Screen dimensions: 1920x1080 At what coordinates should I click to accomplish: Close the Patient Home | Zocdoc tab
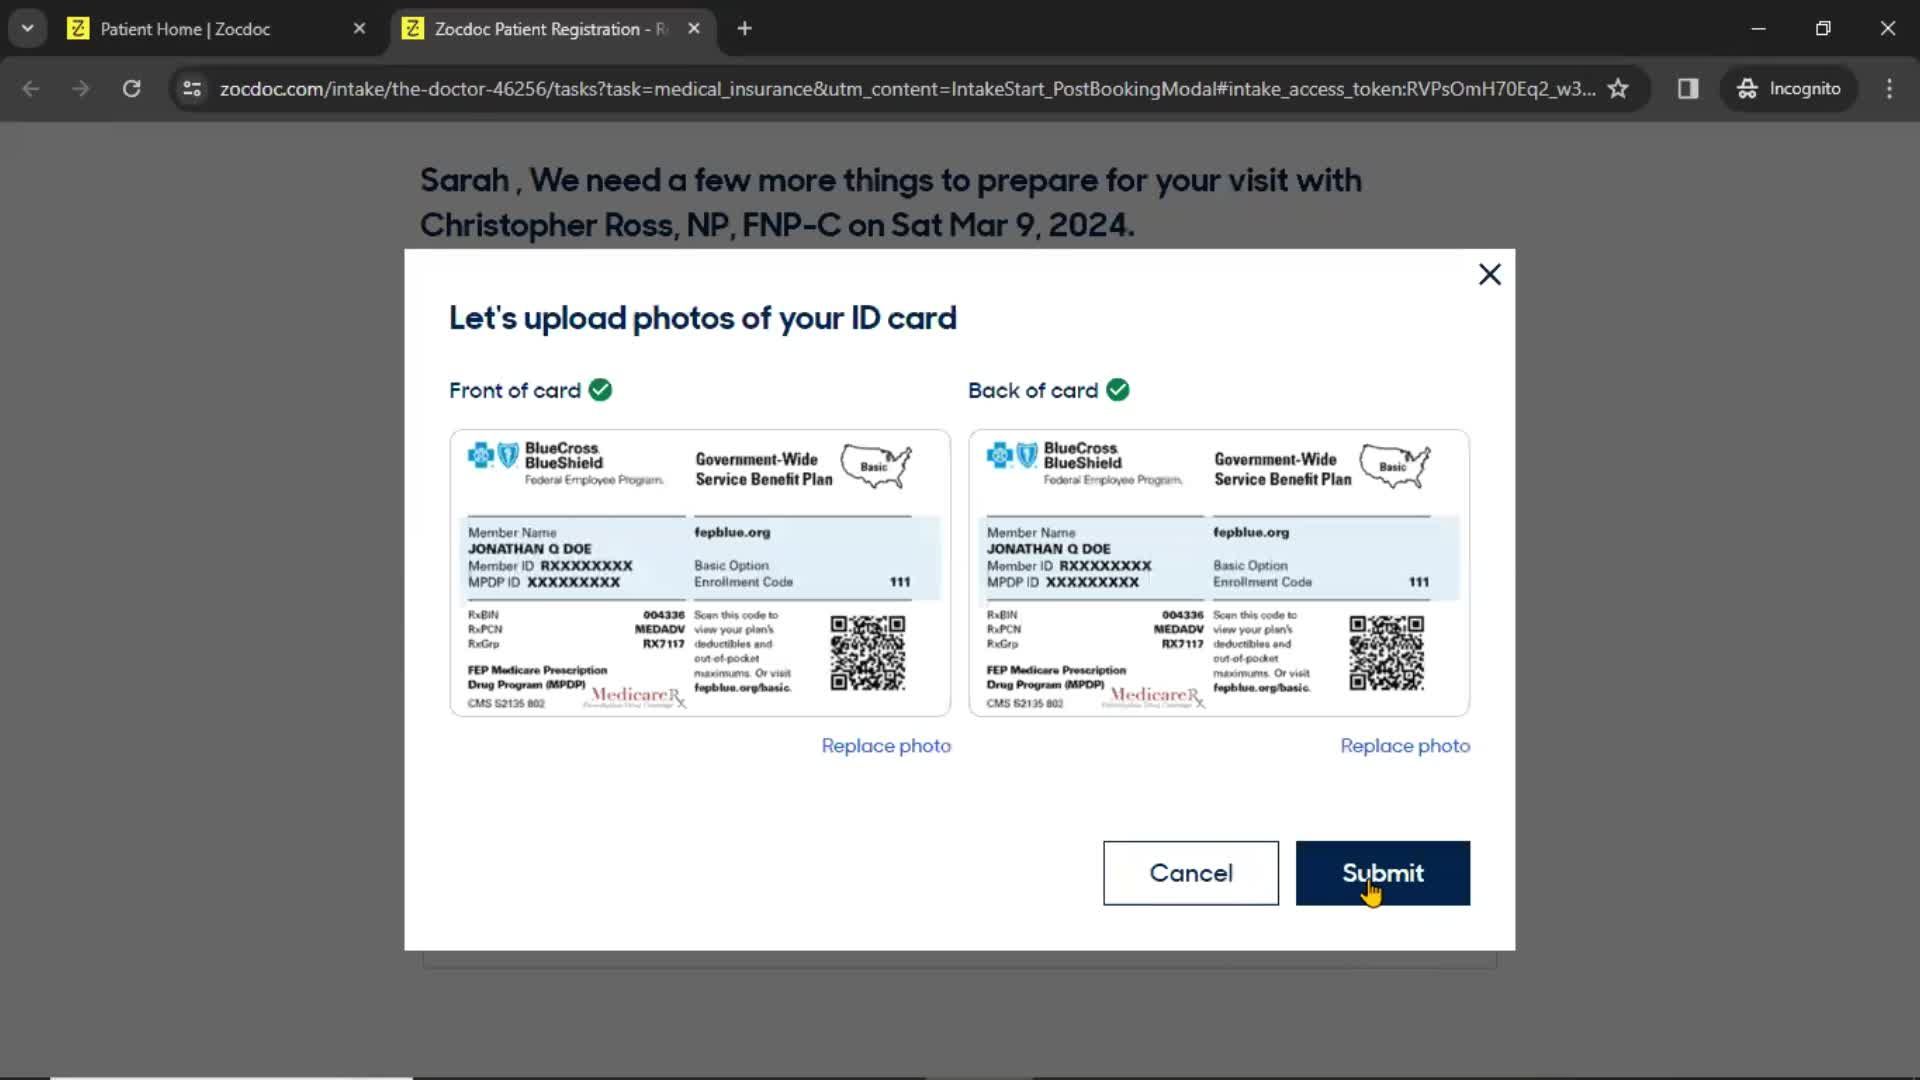click(x=359, y=29)
